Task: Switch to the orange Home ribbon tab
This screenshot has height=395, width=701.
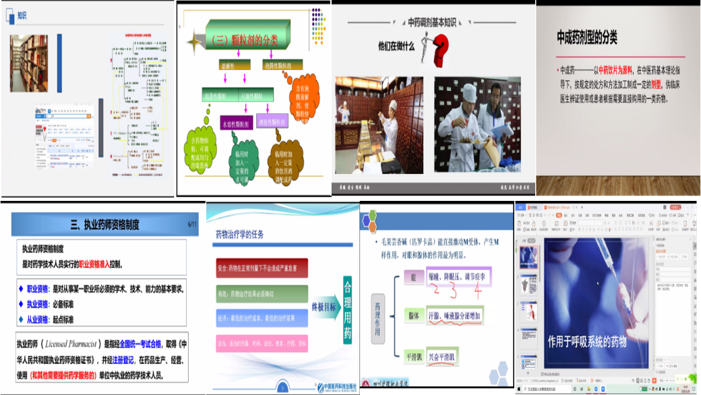Action: (559, 215)
